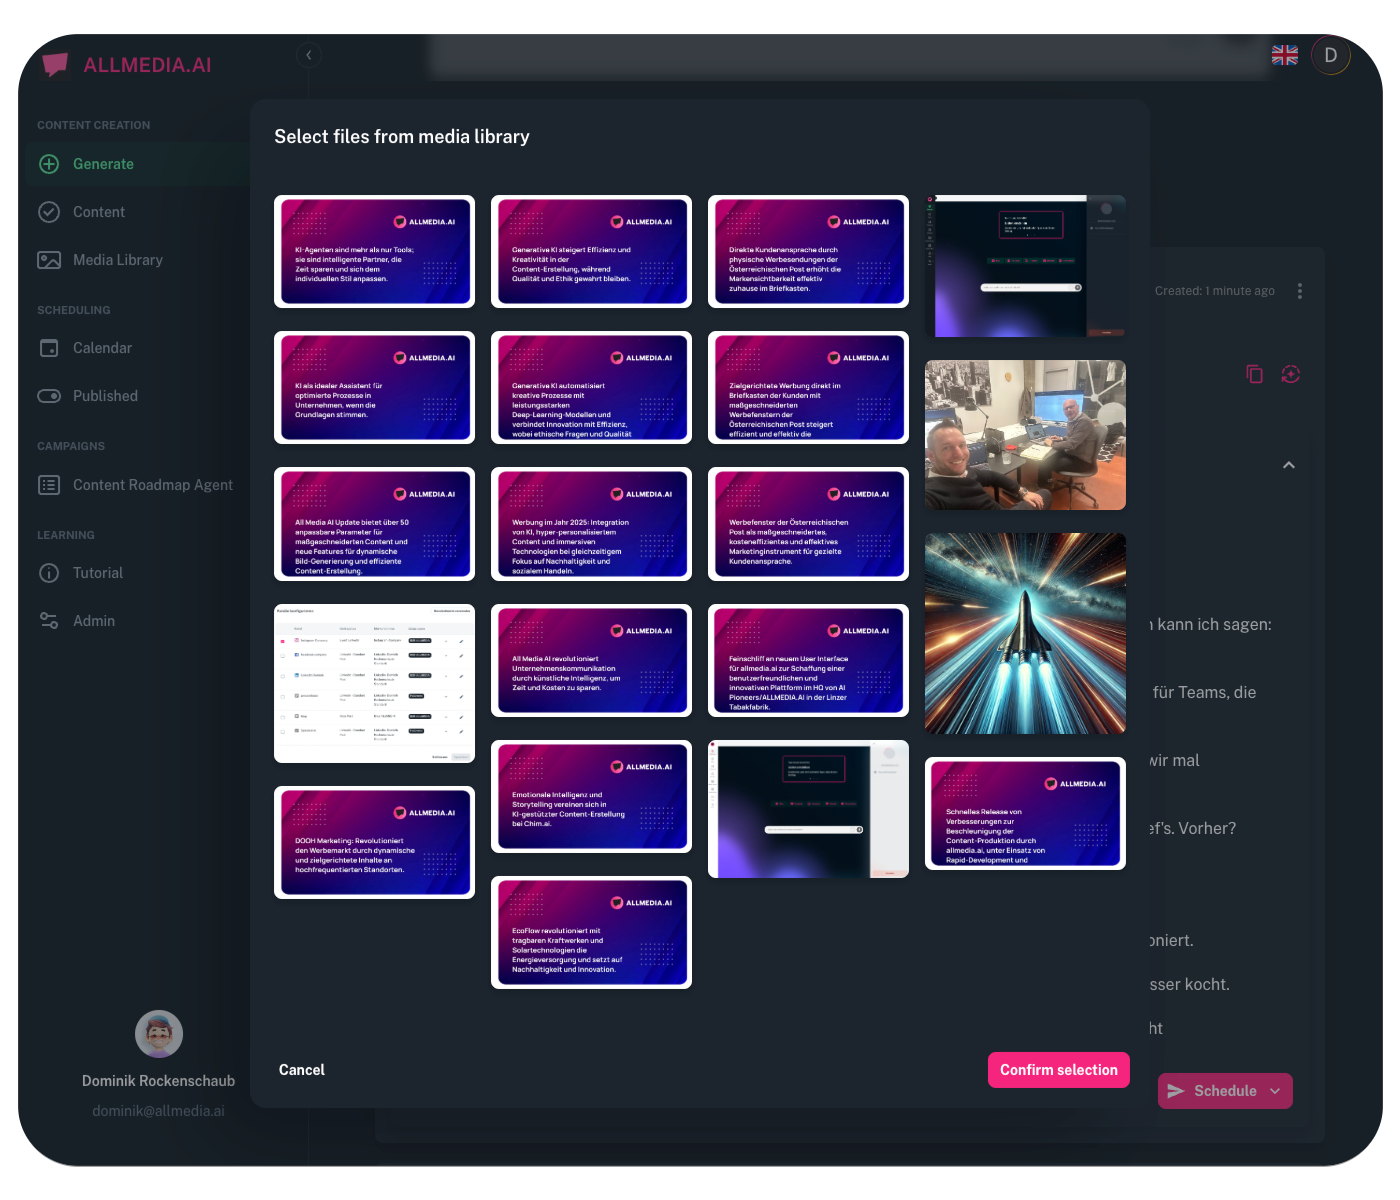Image resolution: width=1400 pixels, height=1200 pixels.
Task: Select the 'Direkte Kundenansprache' image
Action: coord(808,251)
